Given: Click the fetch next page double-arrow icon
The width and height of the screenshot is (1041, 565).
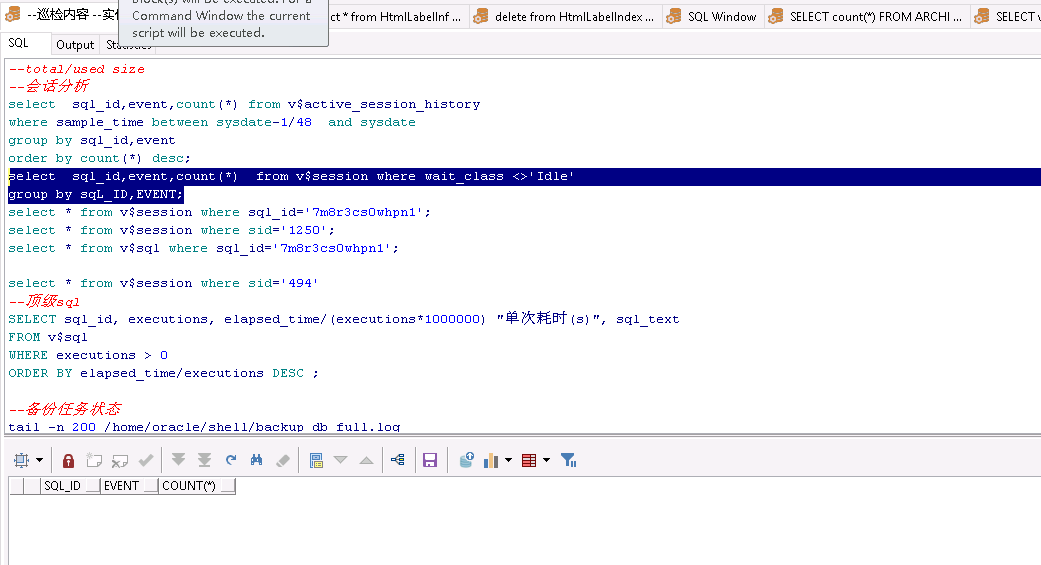Looking at the screenshot, I should pyautogui.click(x=179, y=461).
